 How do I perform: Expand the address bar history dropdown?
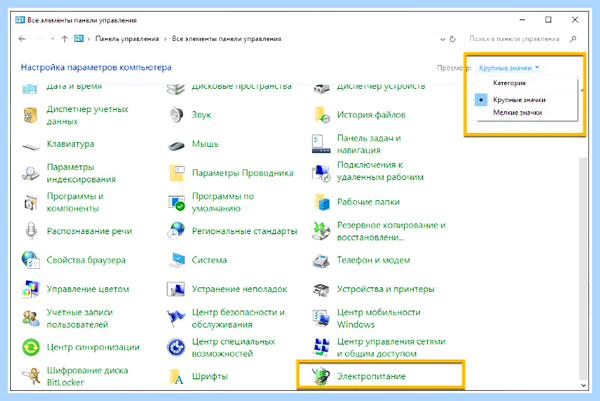tap(442, 39)
